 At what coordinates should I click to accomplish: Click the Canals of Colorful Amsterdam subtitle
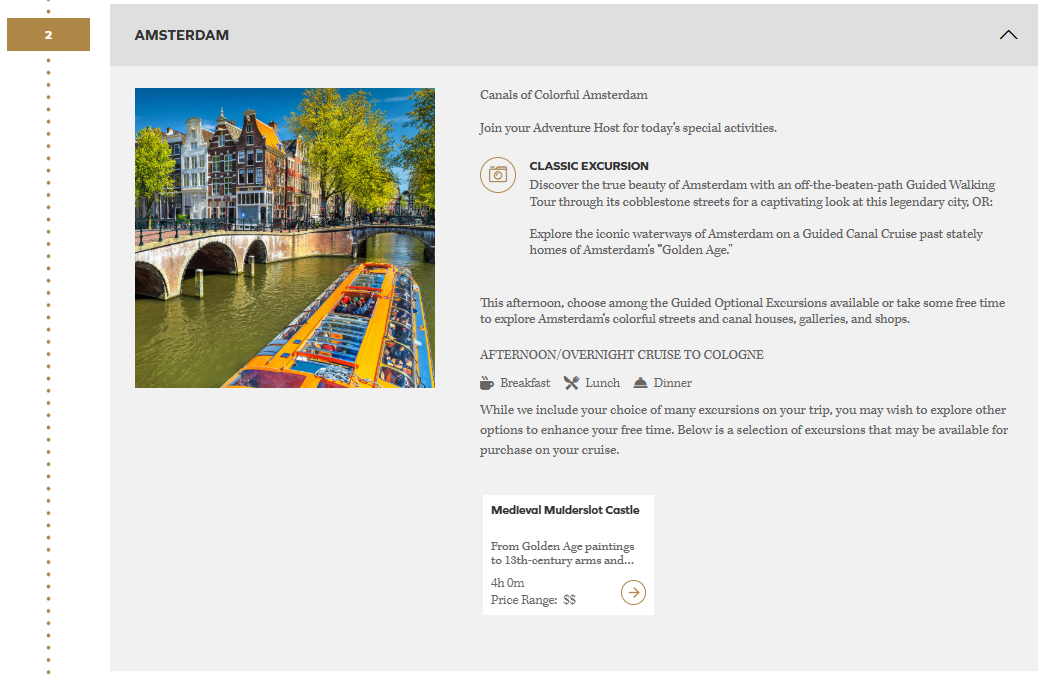point(564,95)
